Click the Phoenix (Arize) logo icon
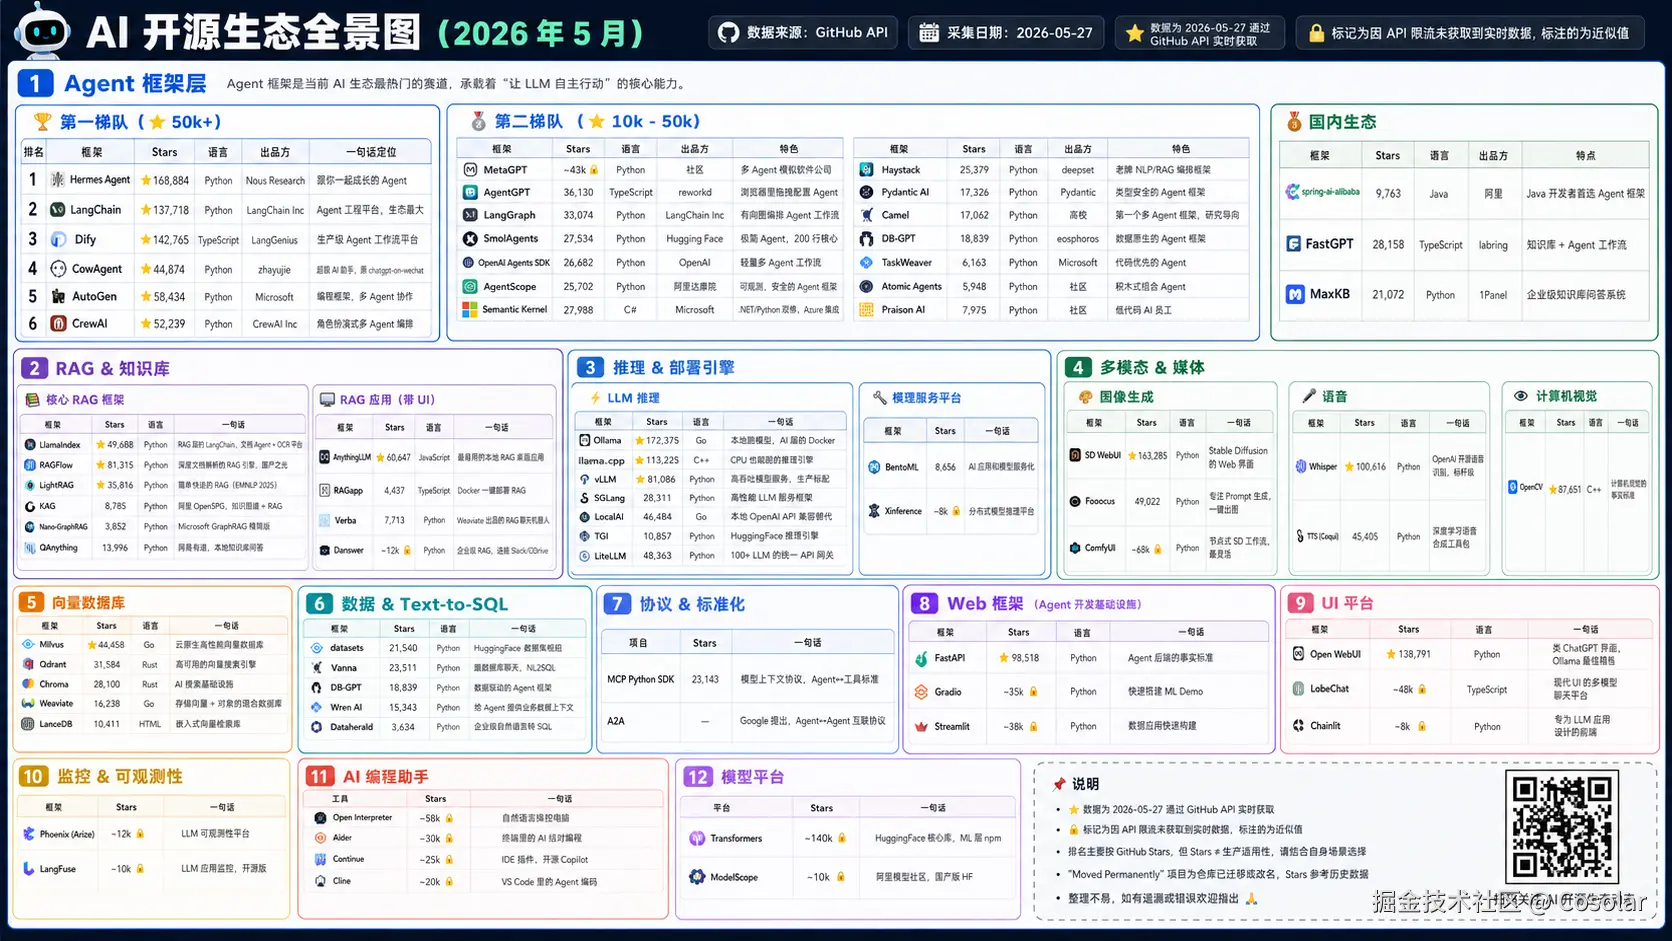The image size is (1672, 941). [28, 834]
